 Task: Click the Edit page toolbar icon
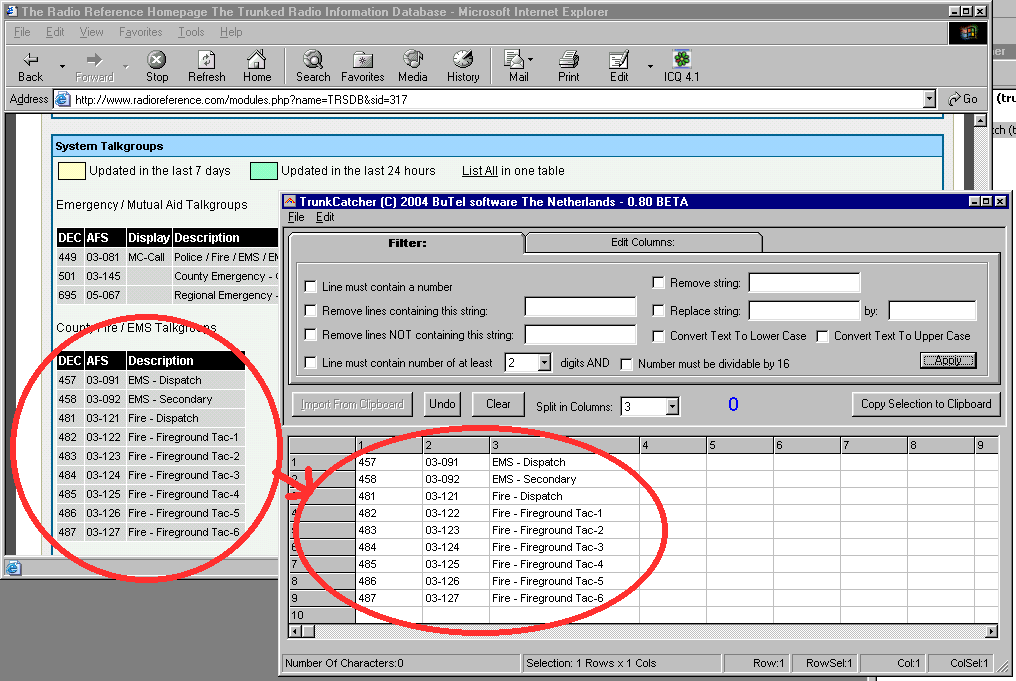click(x=619, y=60)
